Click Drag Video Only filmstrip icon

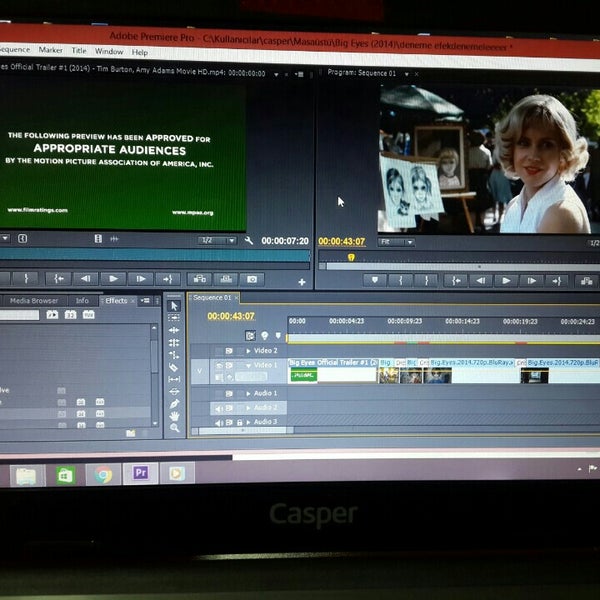(98, 239)
